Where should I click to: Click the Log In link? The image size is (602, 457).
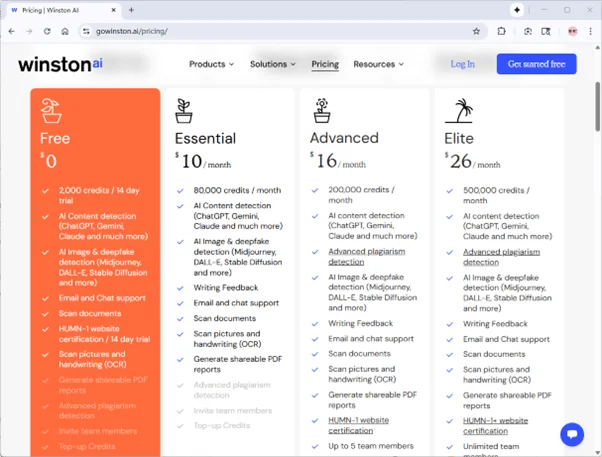point(463,64)
